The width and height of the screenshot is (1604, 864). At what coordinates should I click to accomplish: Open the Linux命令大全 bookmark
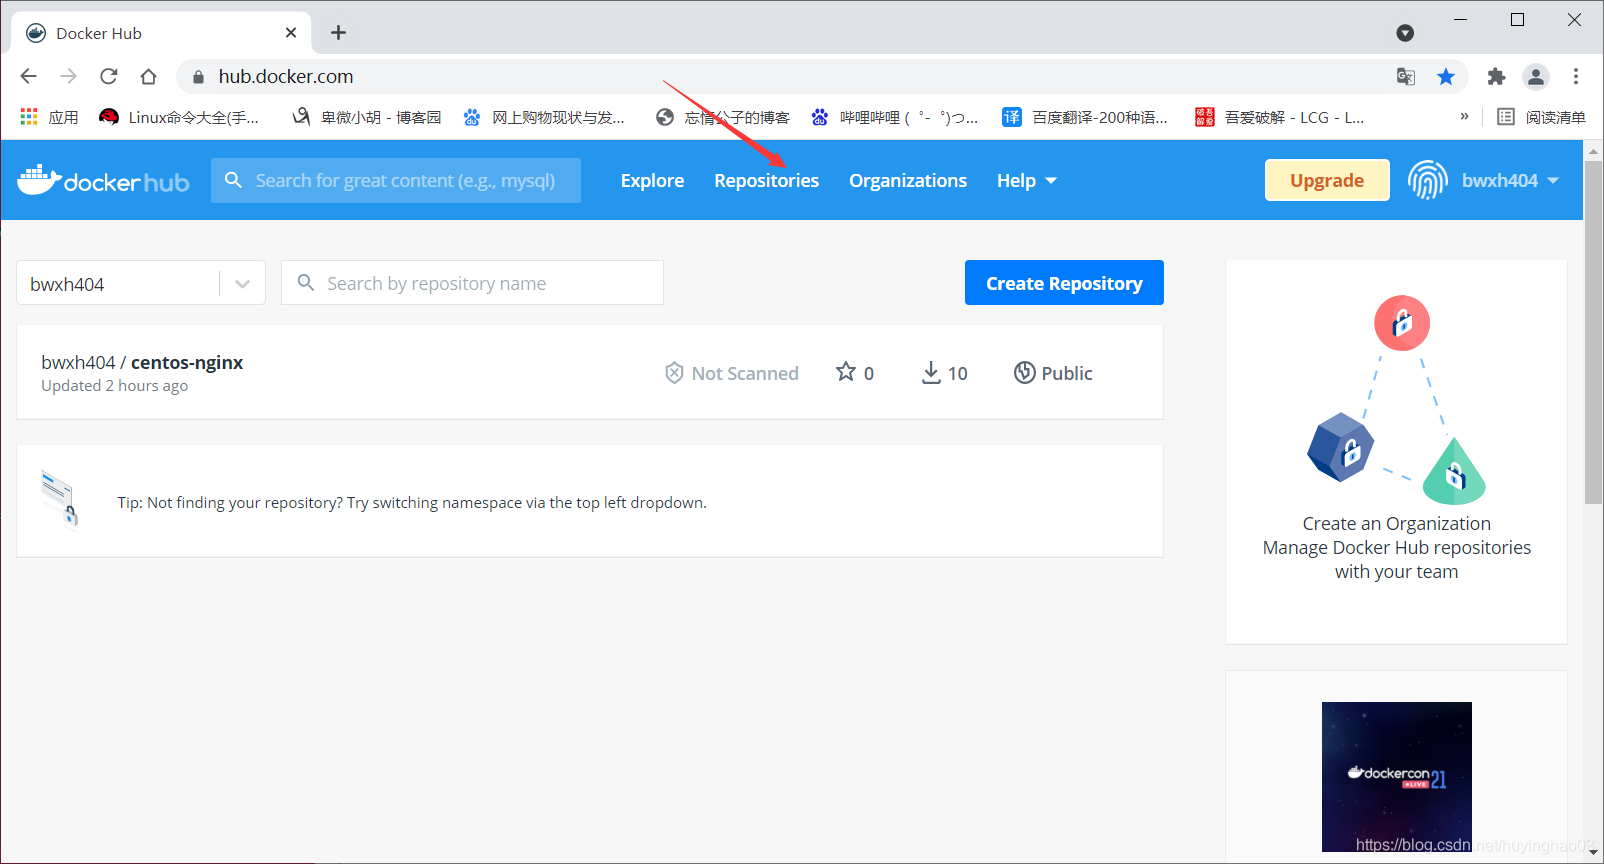pos(179,117)
